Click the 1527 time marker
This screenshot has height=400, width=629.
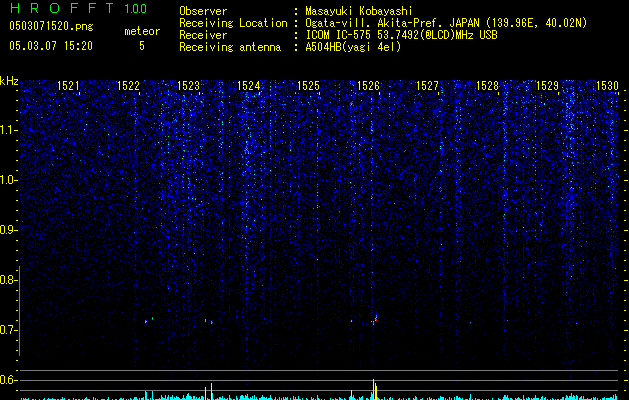point(428,86)
